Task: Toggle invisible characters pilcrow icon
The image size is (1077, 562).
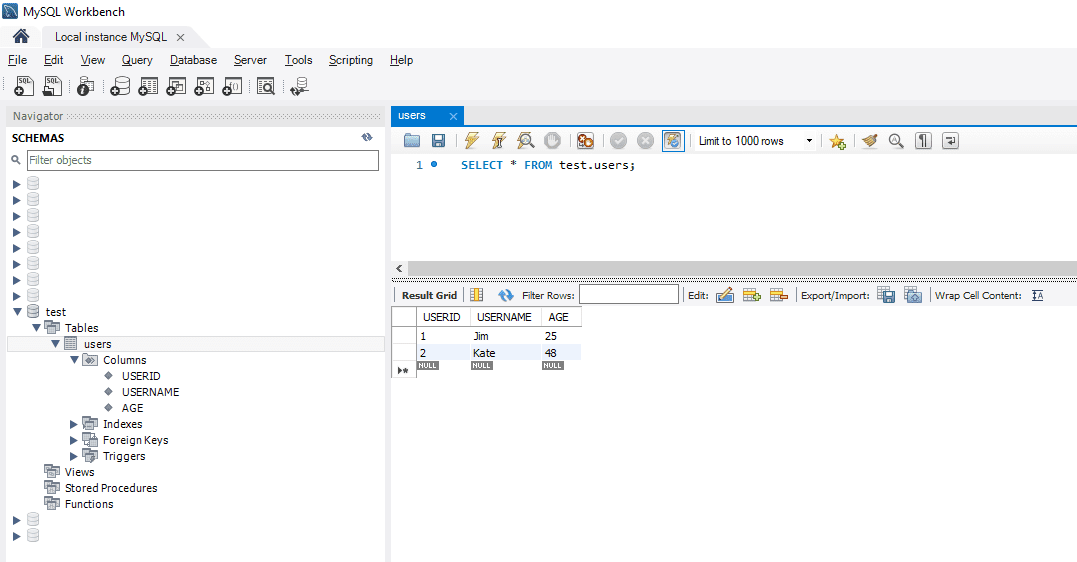Action: coord(923,141)
